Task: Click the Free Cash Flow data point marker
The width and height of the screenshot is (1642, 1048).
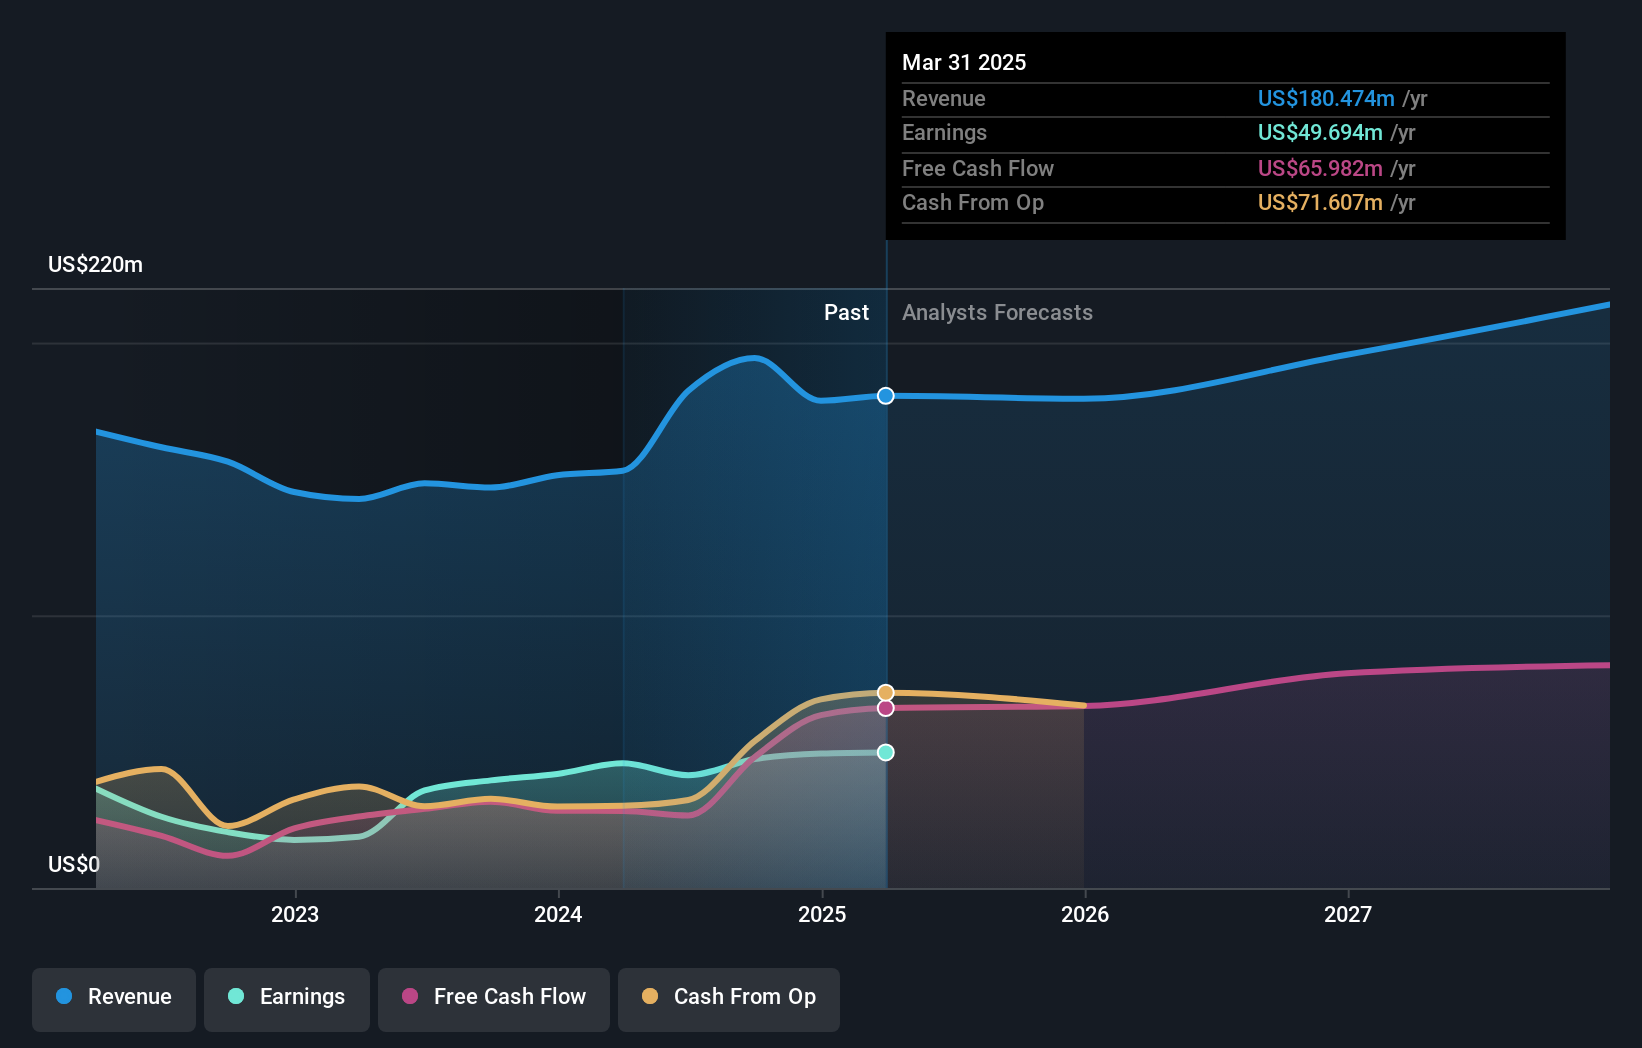Action: 886,708
